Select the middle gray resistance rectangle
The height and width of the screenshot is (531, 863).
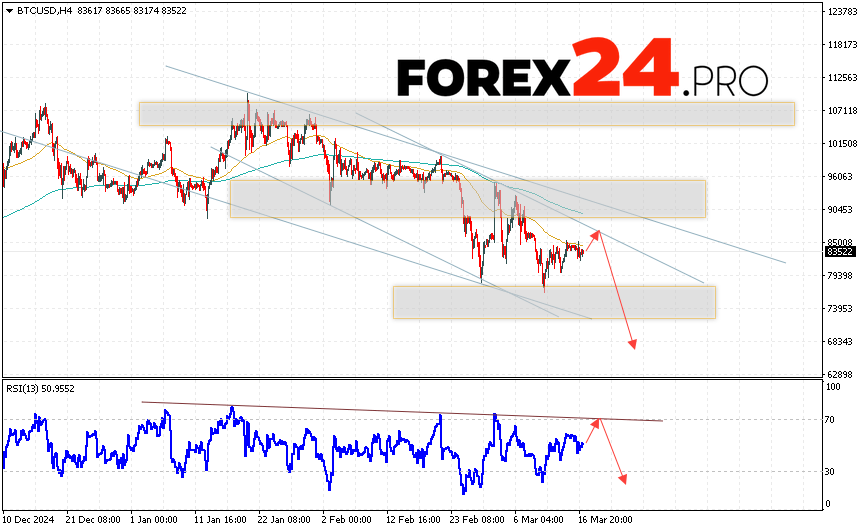click(x=467, y=198)
